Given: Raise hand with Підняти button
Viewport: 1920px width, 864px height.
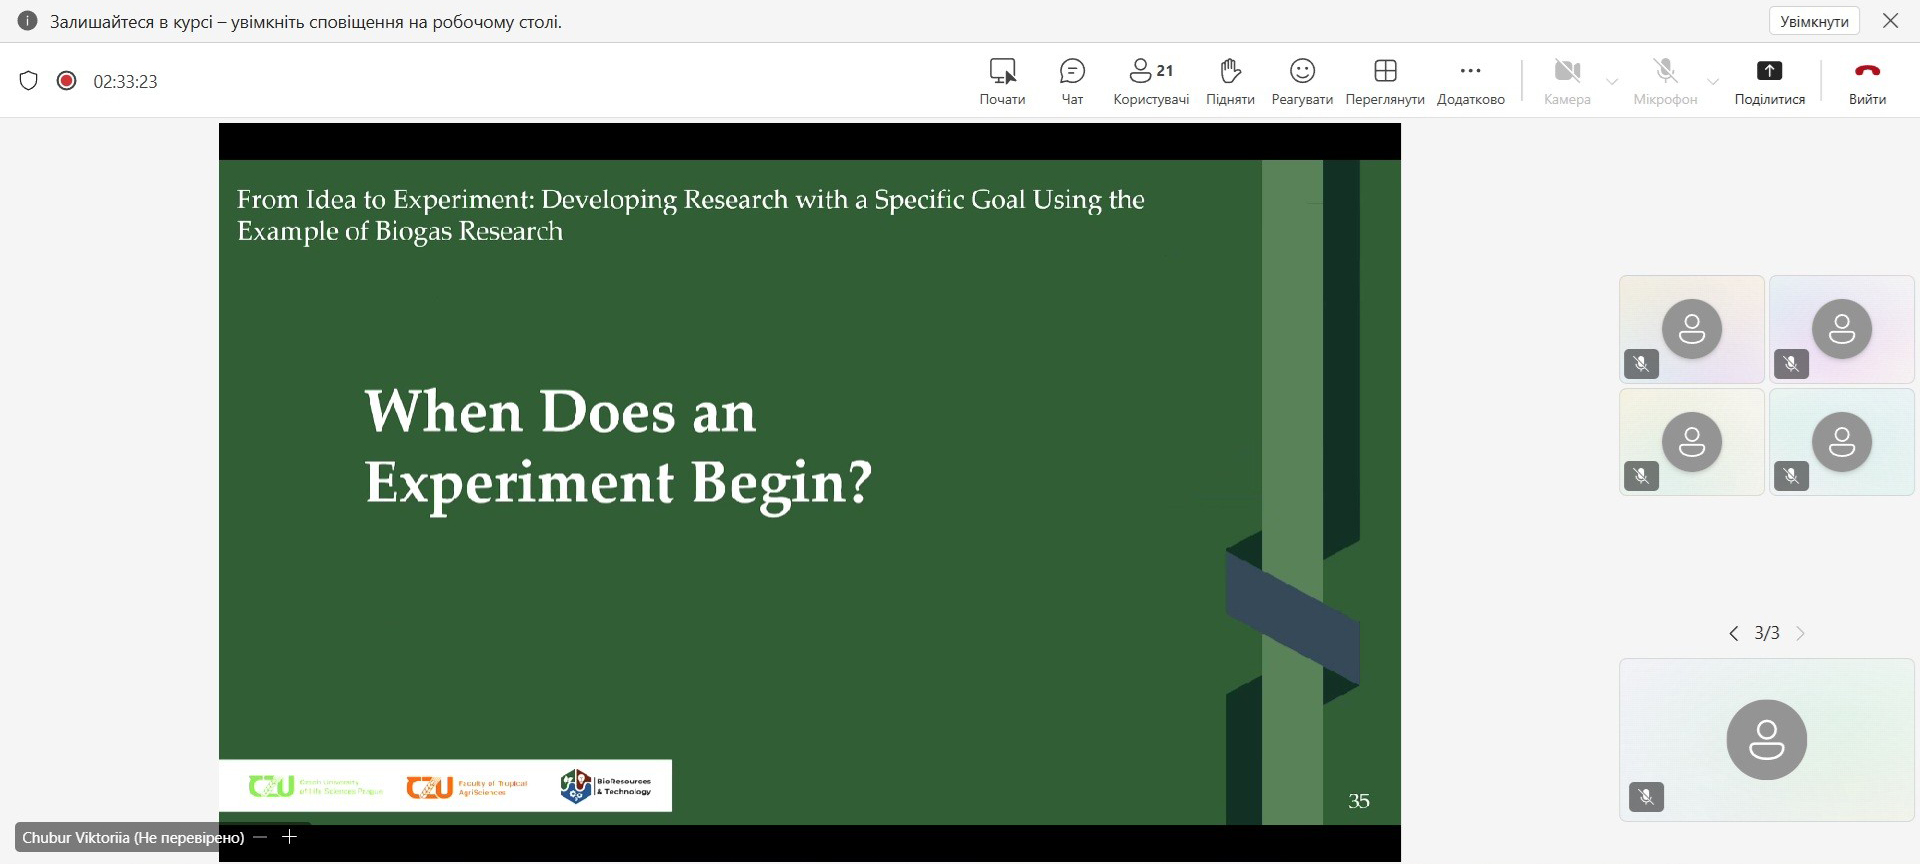Looking at the screenshot, I should click(x=1230, y=81).
